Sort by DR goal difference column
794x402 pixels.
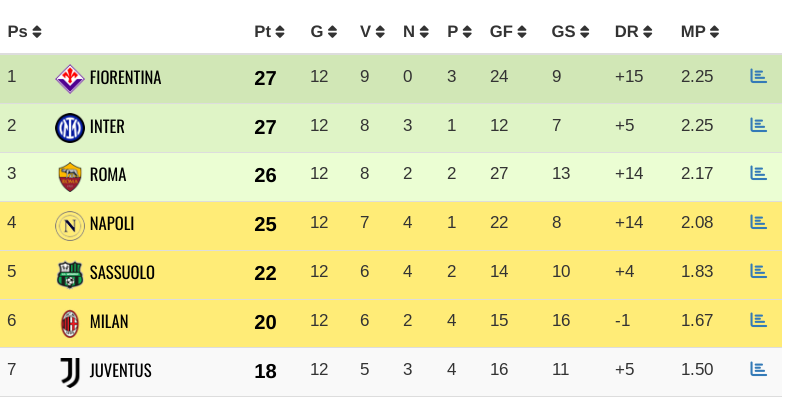pos(633,32)
